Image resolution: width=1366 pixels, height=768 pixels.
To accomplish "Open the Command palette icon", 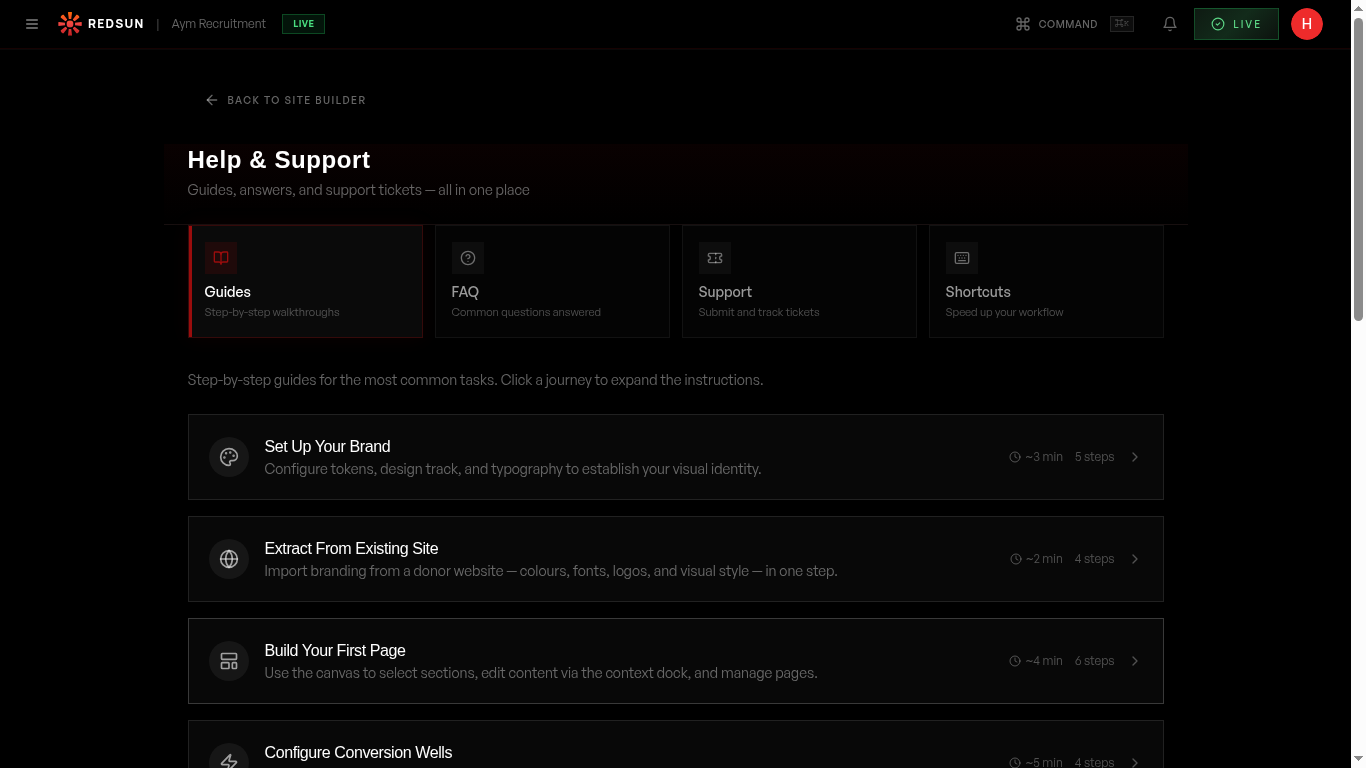I will (1022, 24).
